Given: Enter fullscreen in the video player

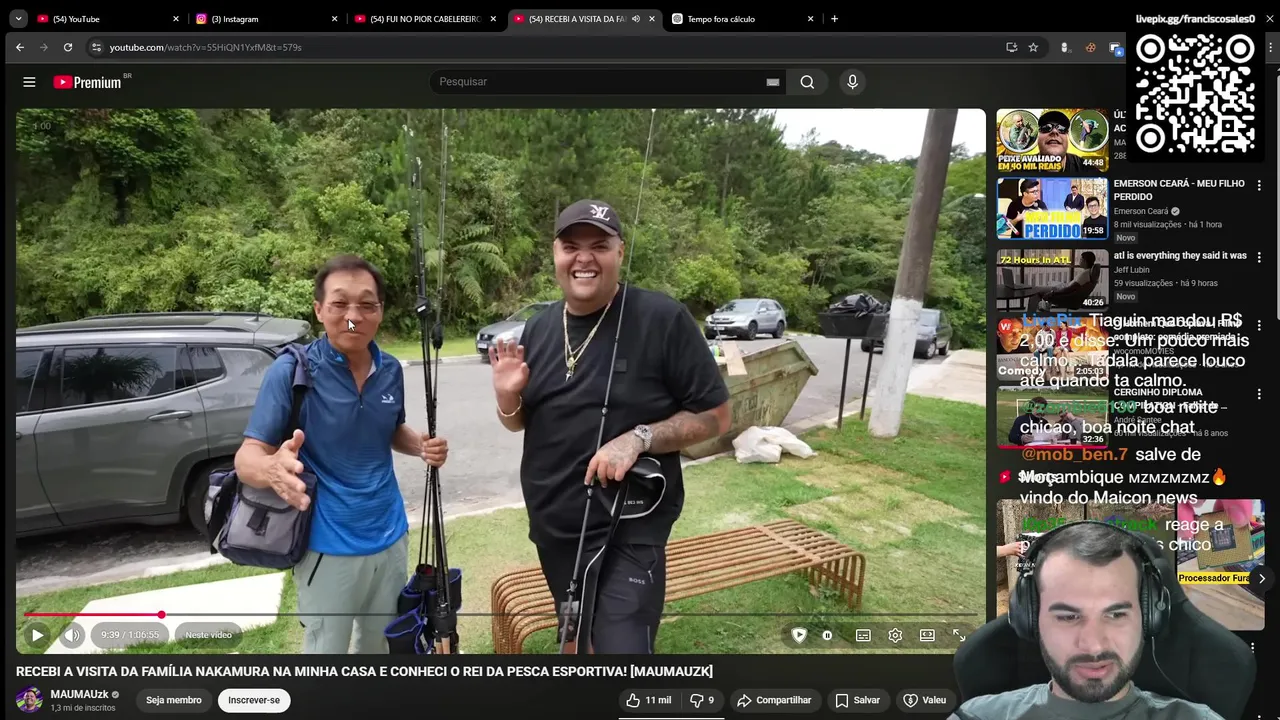Looking at the screenshot, I should point(958,635).
